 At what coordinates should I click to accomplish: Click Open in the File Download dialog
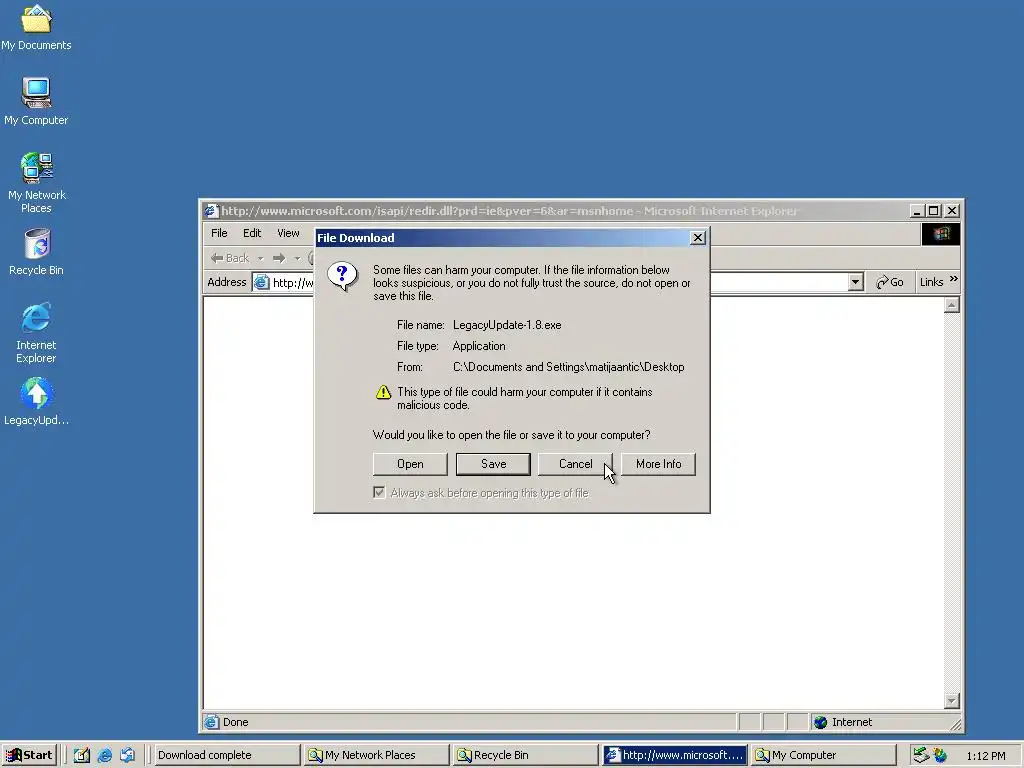point(410,464)
